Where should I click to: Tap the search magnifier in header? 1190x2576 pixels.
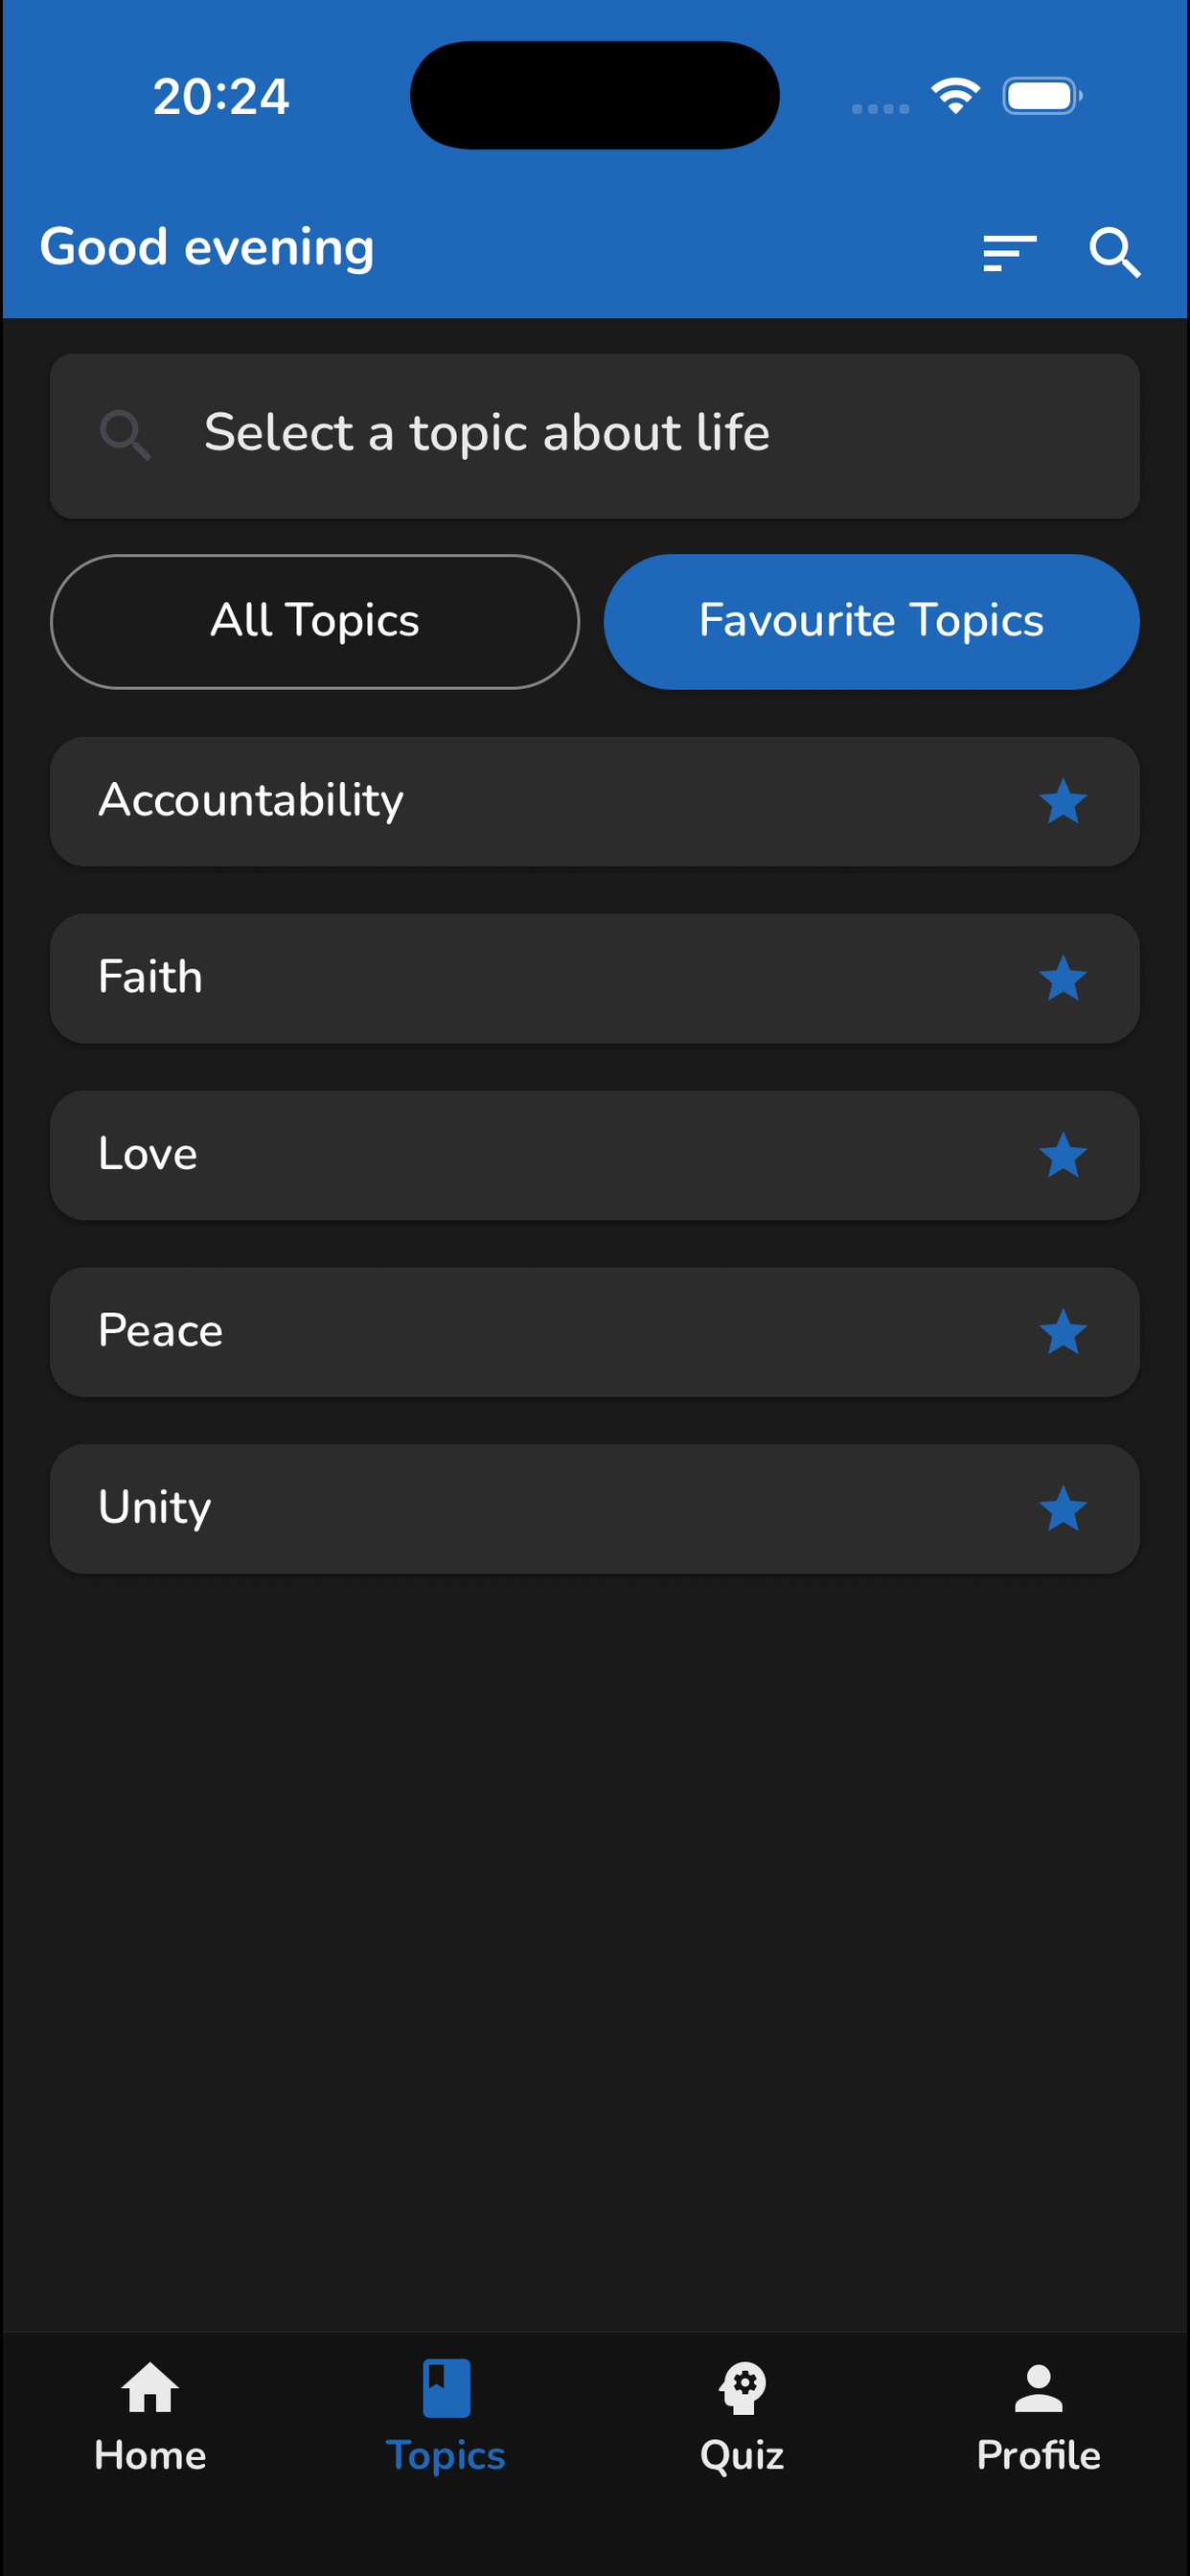pyautogui.click(x=1114, y=252)
